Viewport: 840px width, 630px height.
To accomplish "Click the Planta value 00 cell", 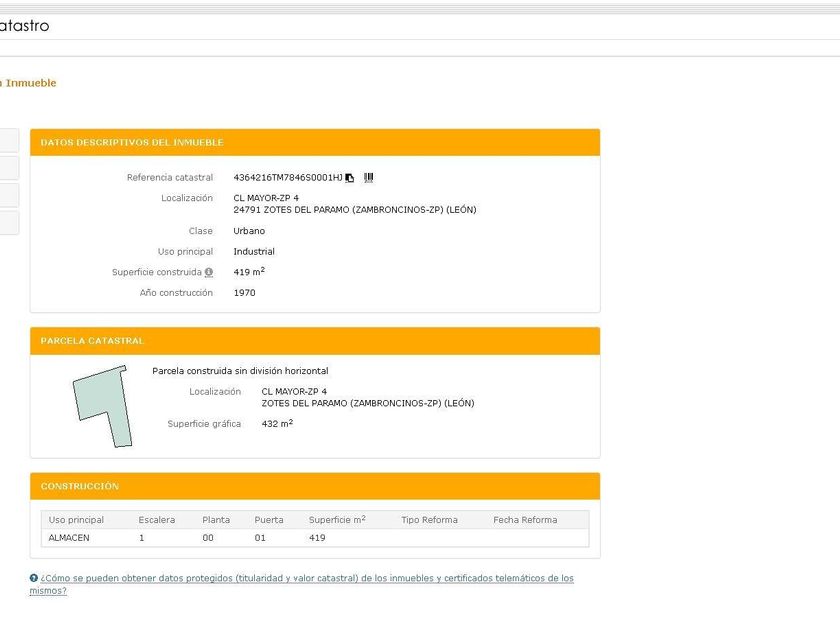I will (x=208, y=538).
